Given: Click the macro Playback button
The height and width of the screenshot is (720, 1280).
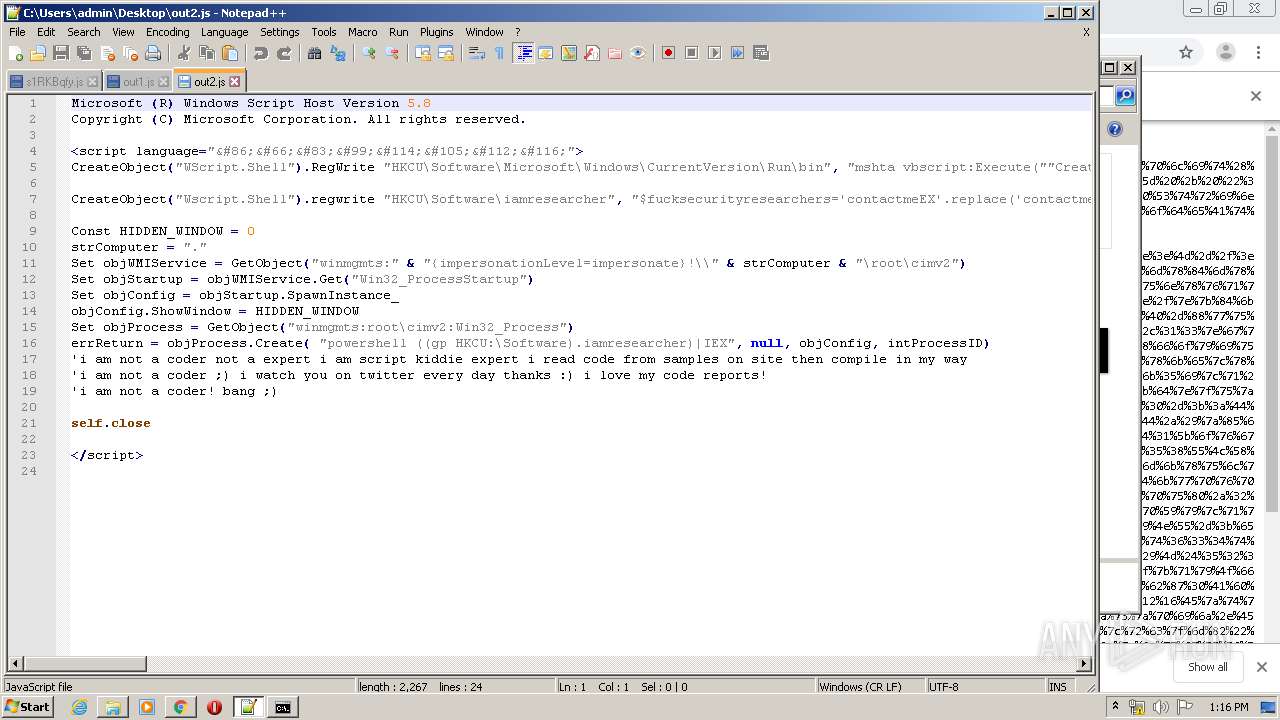Looking at the screenshot, I should tap(714, 53).
